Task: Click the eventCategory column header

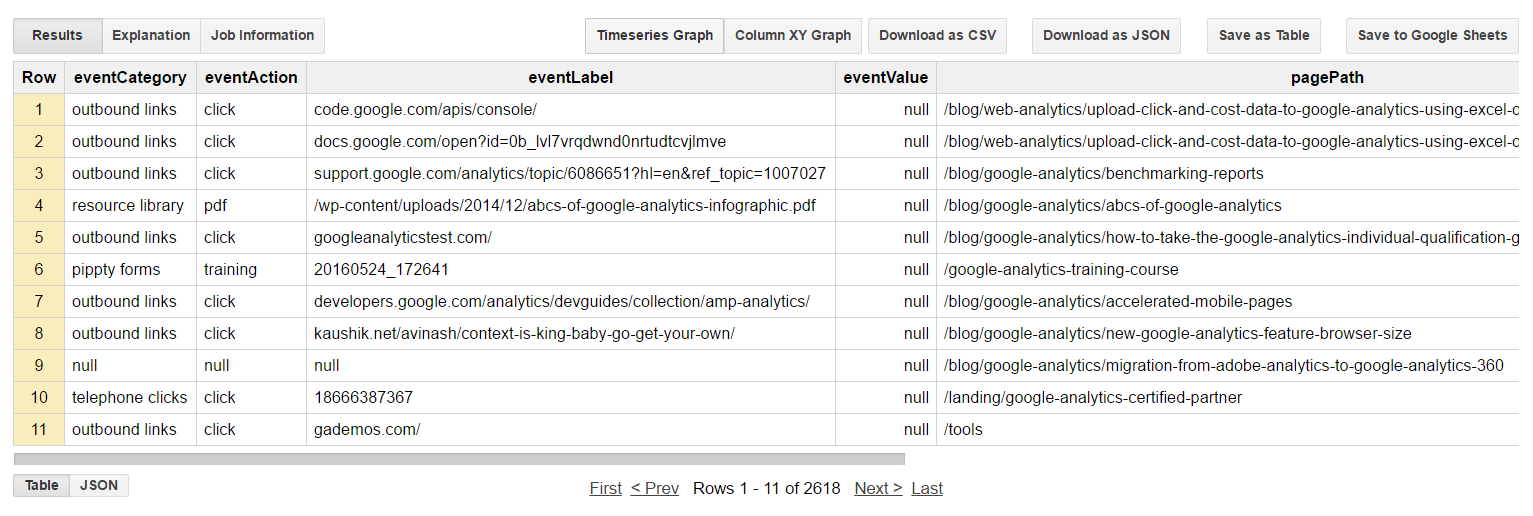Action: point(130,78)
